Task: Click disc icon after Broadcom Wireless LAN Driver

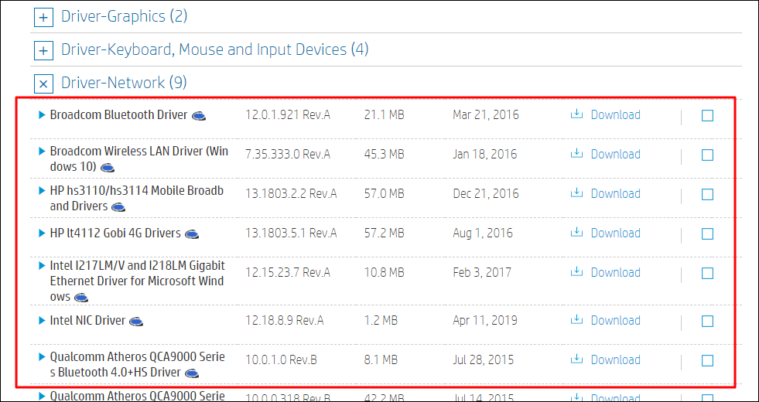Action: pos(107,168)
